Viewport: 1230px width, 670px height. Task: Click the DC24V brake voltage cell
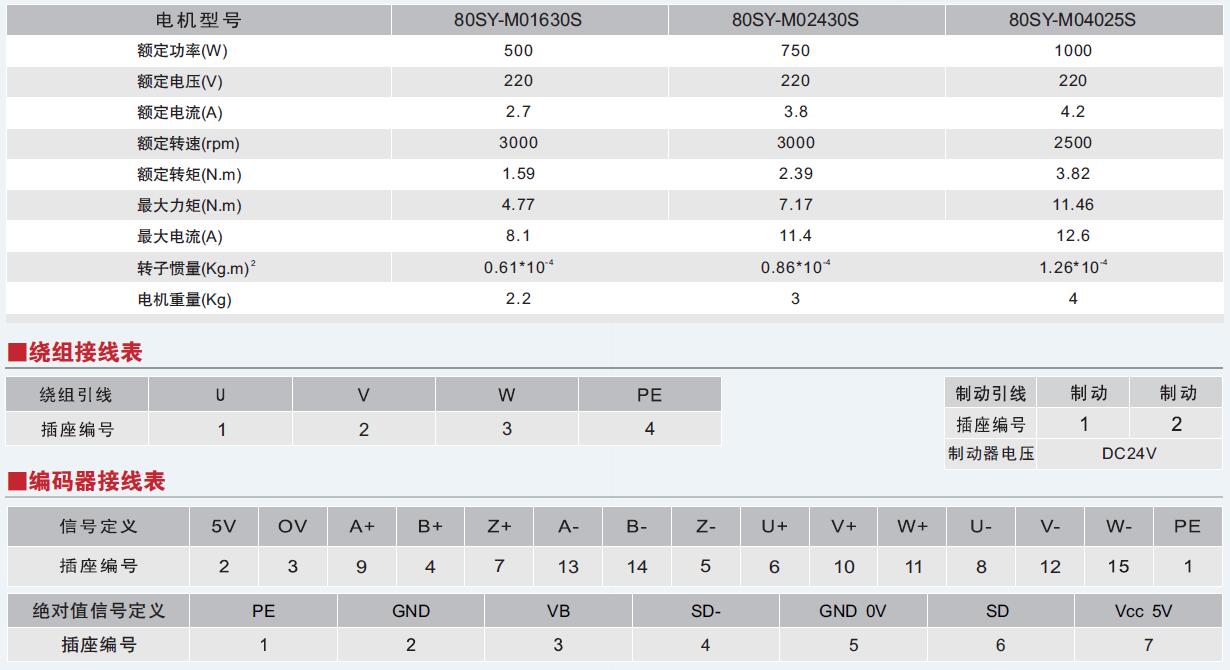click(1130, 453)
